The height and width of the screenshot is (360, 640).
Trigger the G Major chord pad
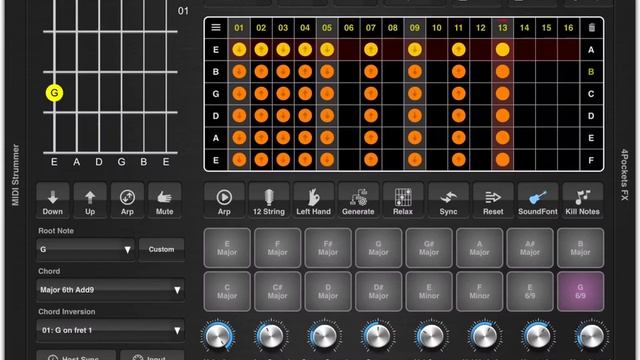coord(378,248)
